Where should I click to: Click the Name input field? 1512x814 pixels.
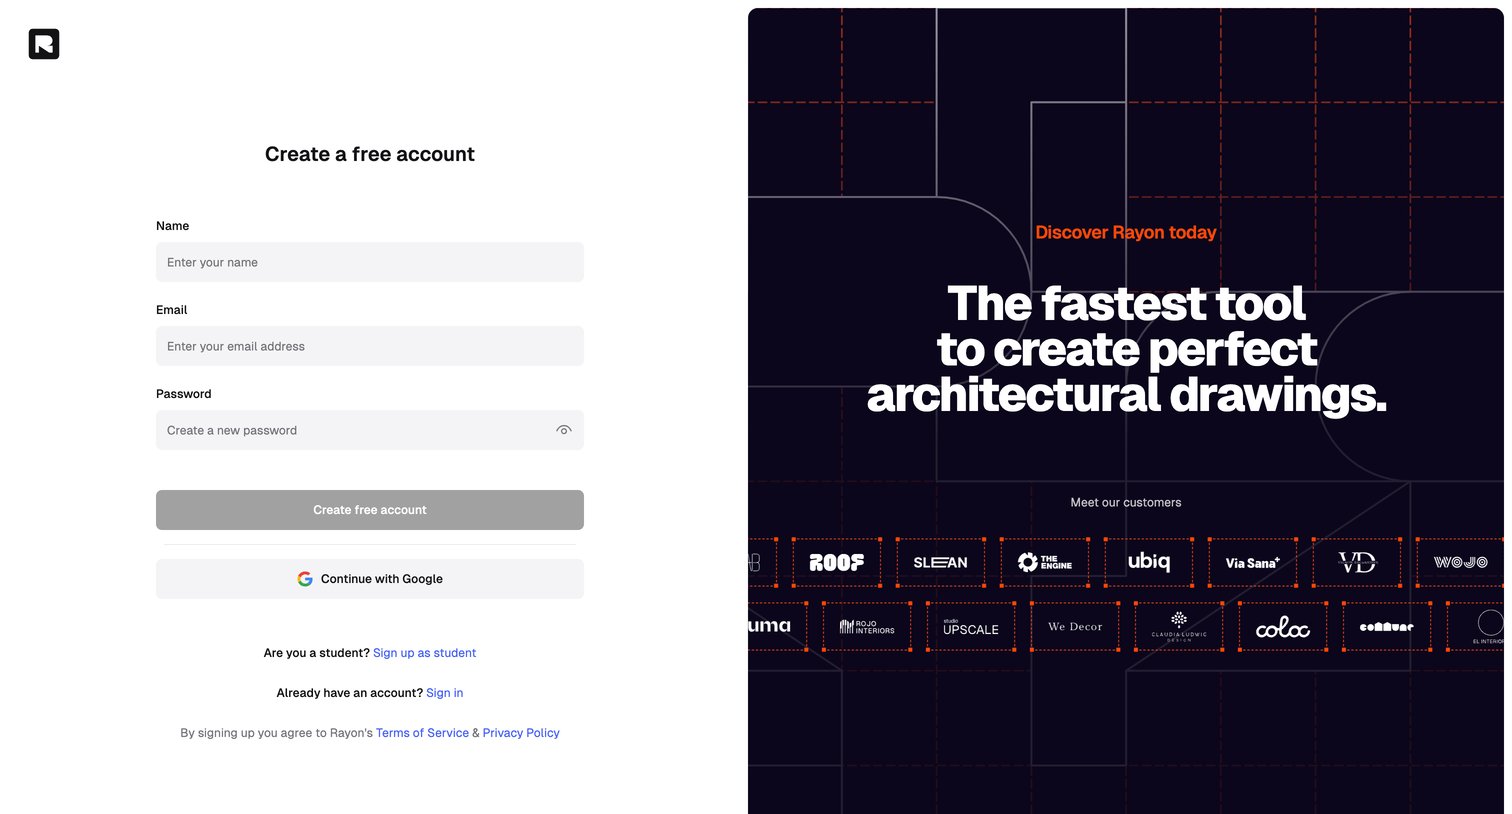[x=370, y=262]
